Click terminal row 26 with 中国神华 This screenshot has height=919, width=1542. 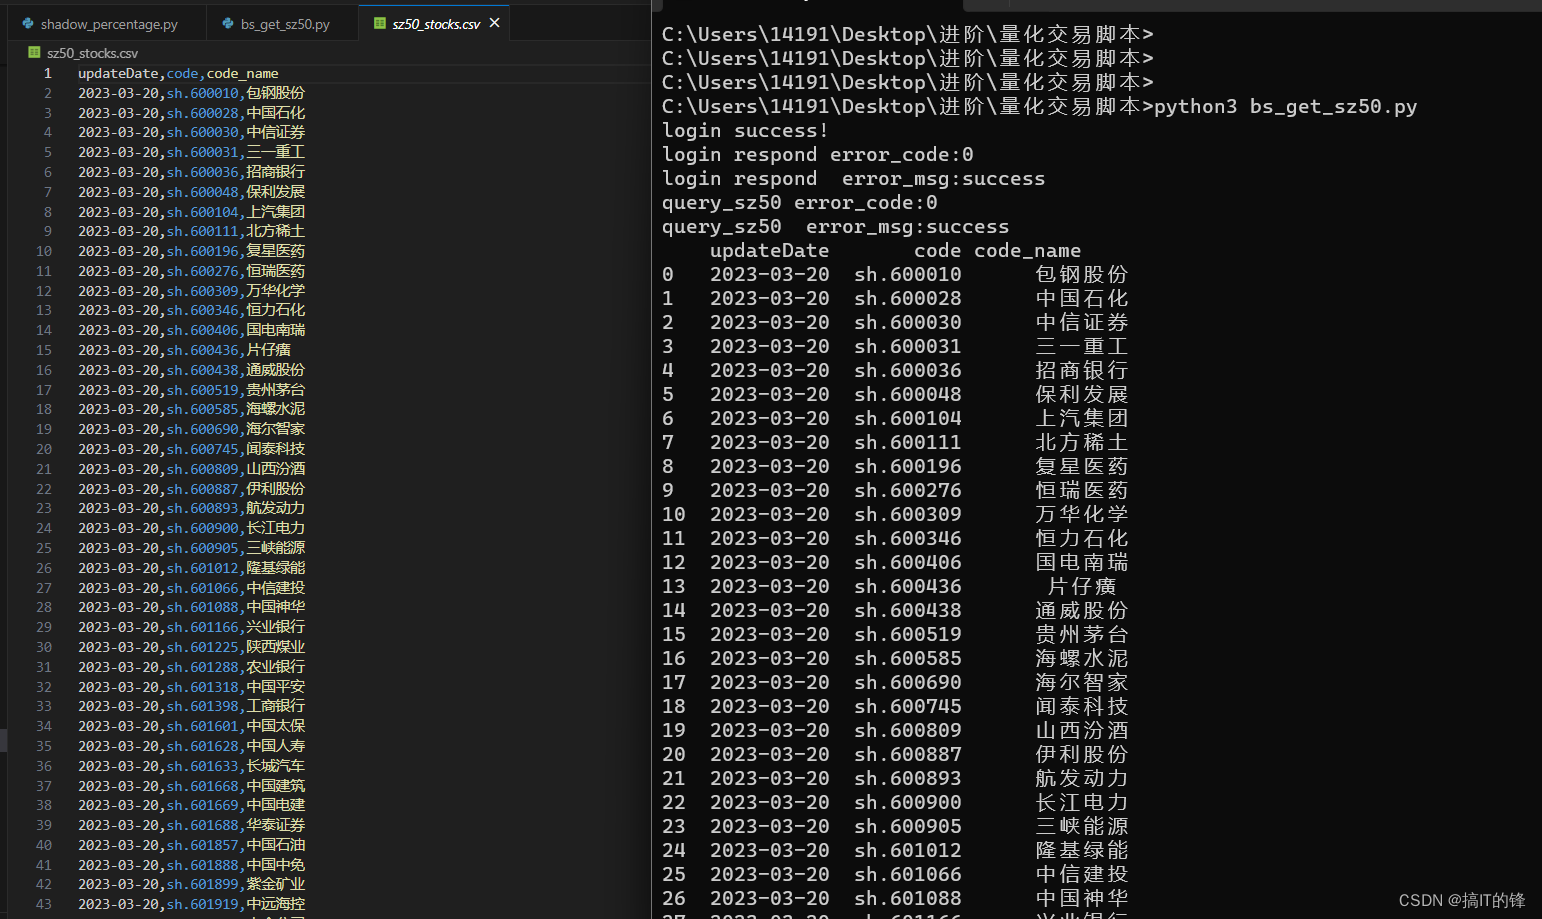(895, 898)
